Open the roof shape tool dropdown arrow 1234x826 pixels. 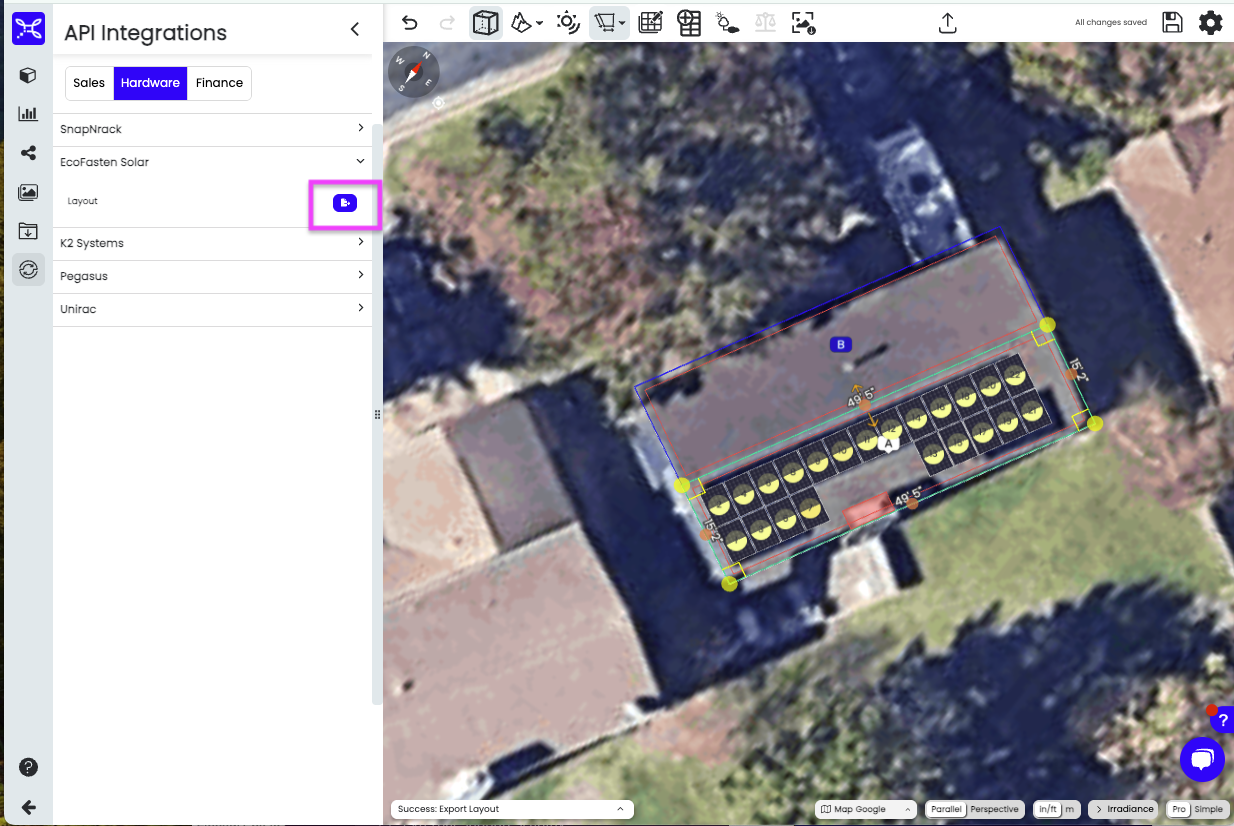(540, 23)
